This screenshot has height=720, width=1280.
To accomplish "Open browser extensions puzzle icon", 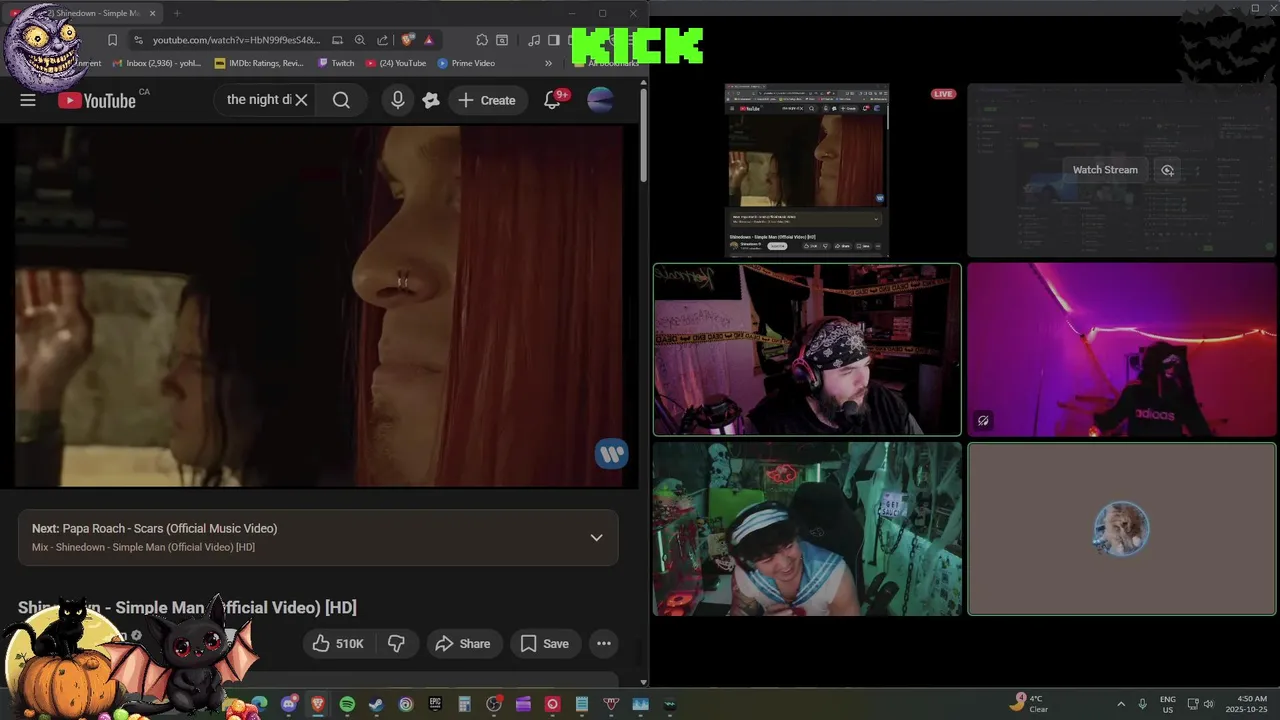I will [482, 40].
